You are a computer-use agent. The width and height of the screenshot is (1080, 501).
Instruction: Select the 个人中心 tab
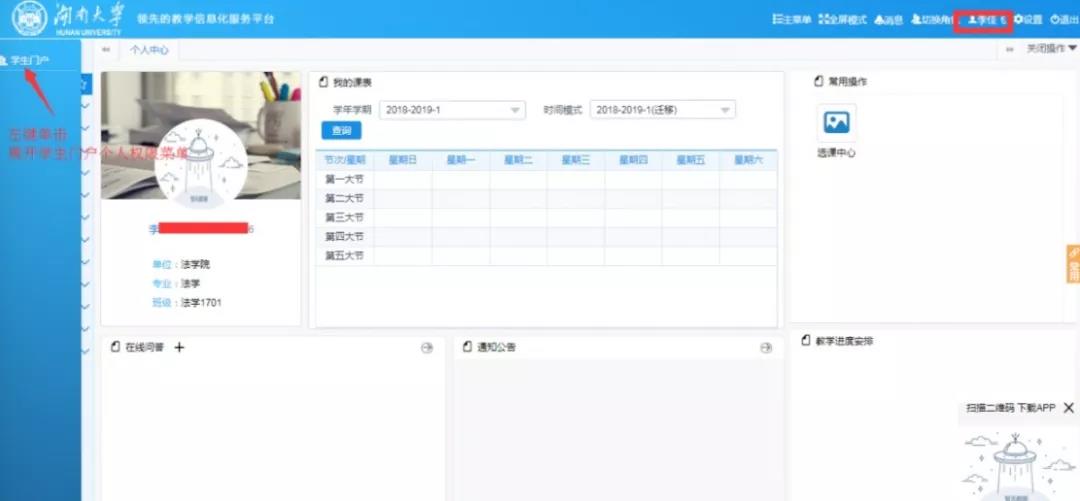pos(149,49)
